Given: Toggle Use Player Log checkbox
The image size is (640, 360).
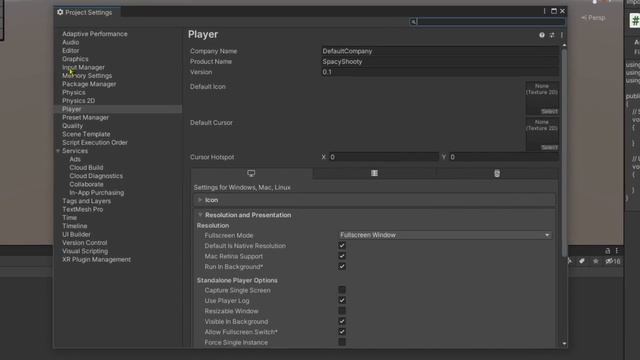Looking at the screenshot, I should 342,300.
